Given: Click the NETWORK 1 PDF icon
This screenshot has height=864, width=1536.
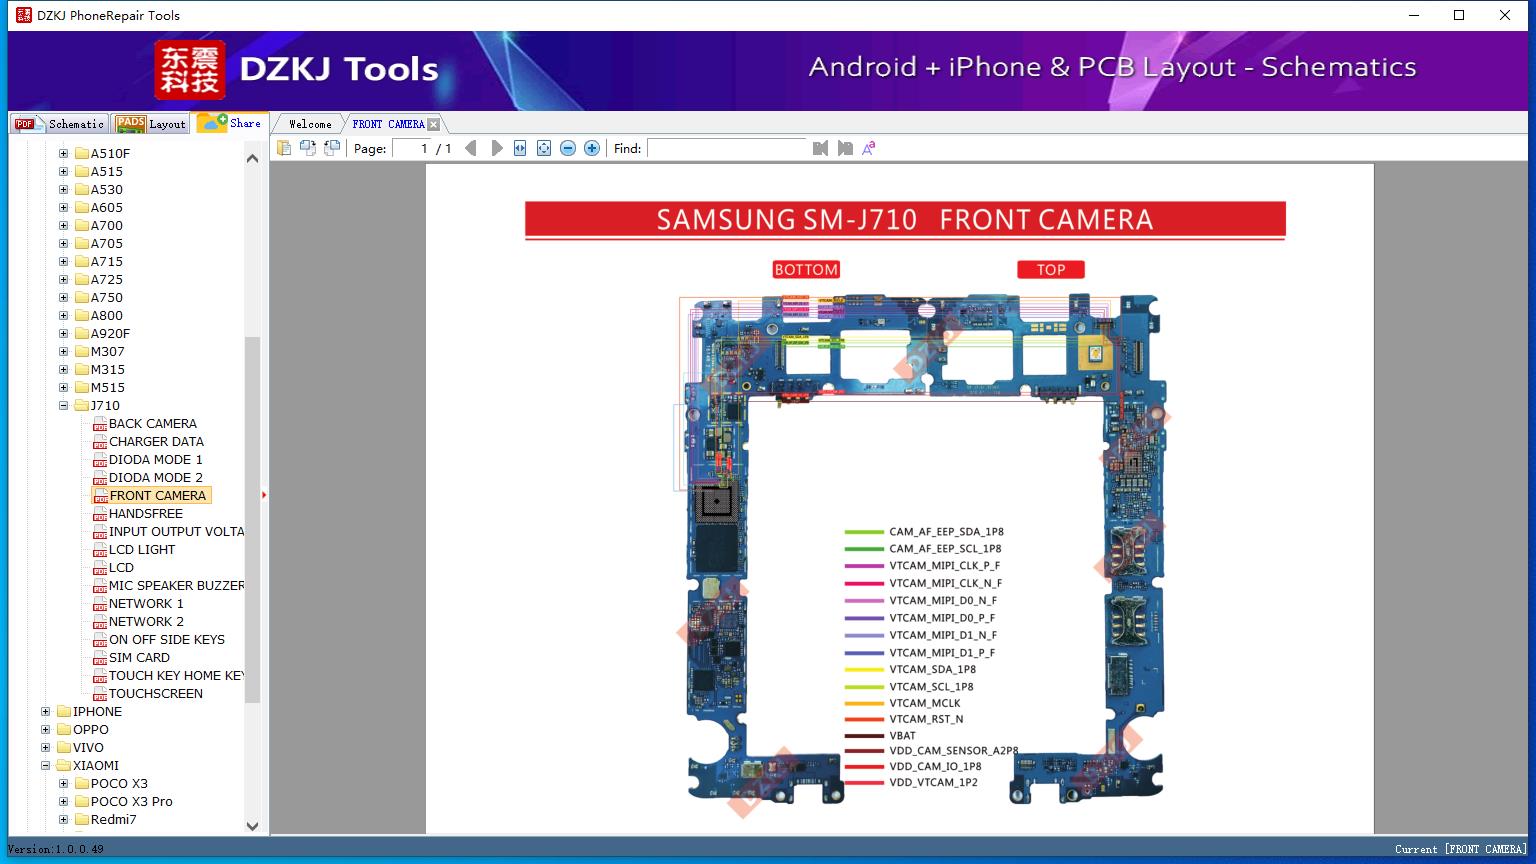Looking at the screenshot, I should point(100,604).
